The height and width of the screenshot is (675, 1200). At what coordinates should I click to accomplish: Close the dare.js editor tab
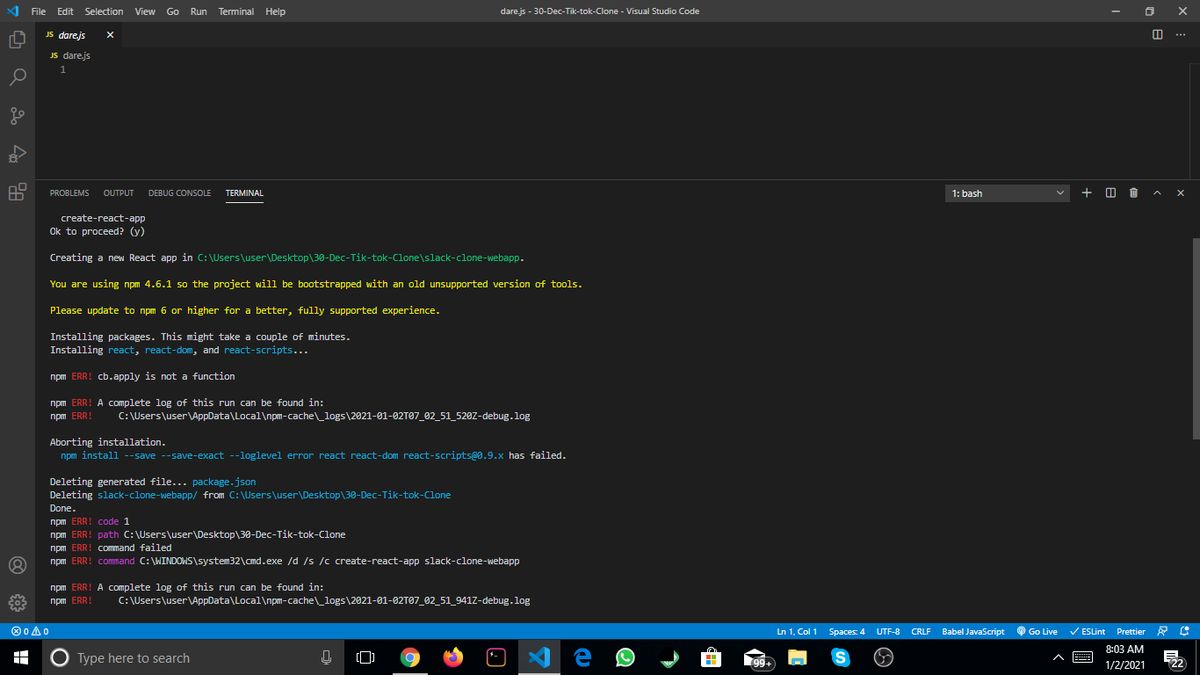tap(110, 35)
